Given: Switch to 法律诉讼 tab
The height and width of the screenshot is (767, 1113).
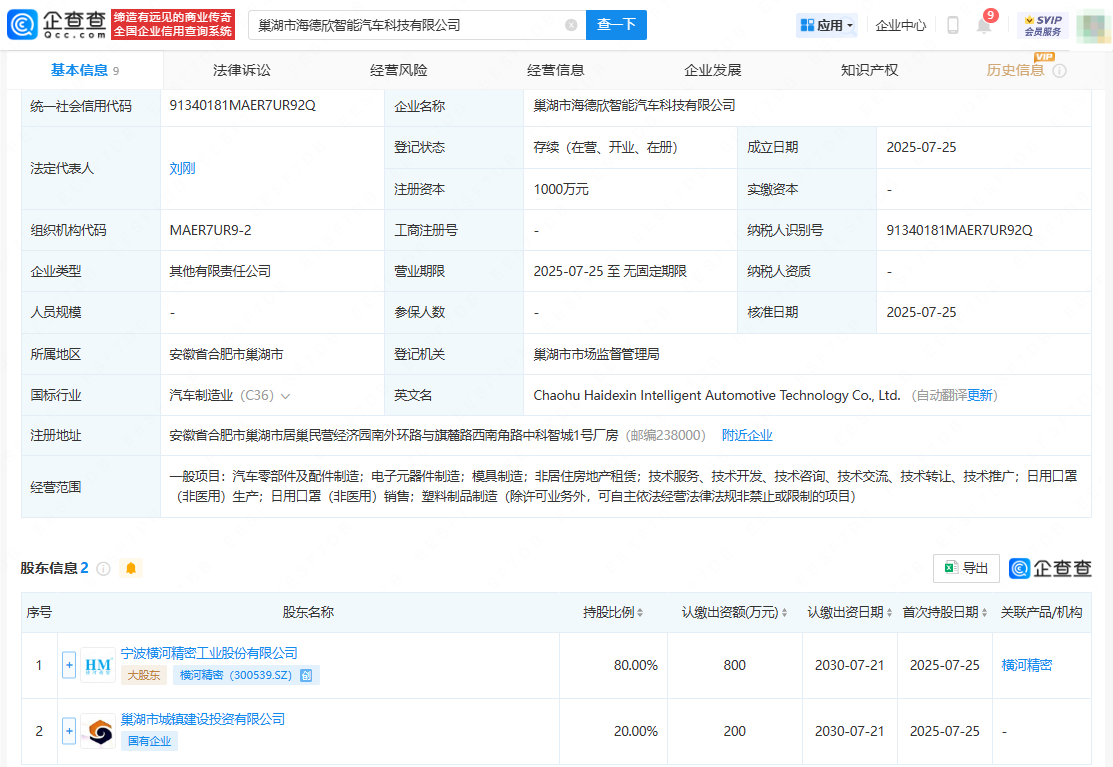Looking at the screenshot, I should pos(241,70).
